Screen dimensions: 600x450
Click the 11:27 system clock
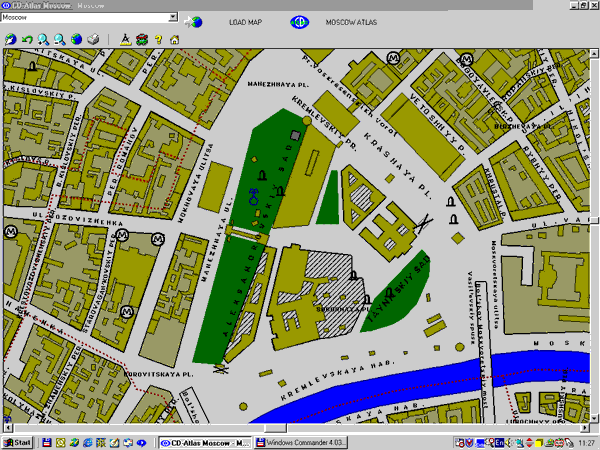(587, 443)
